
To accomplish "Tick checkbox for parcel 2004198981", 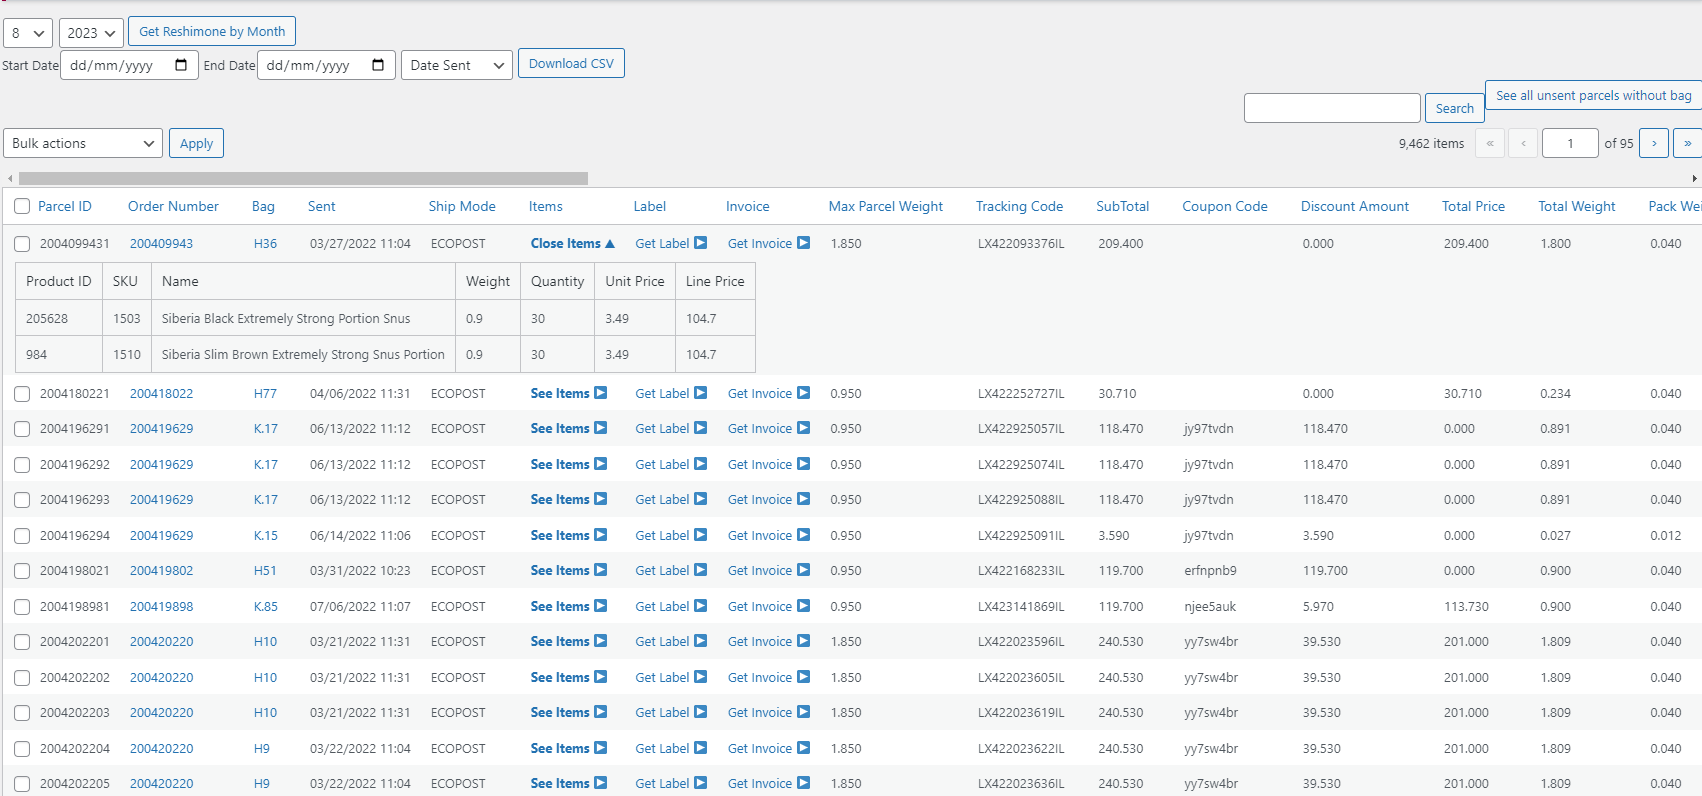I will pyautogui.click(x=22, y=607).
